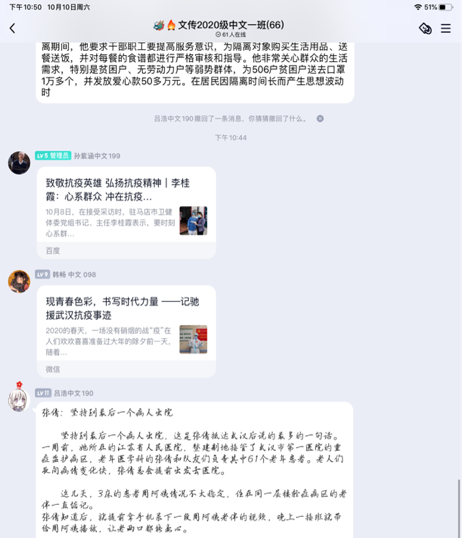The width and height of the screenshot is (463, 538).
Task: Tap thumbnail in 武汉抗疫事迹 card
Action: 193,339
